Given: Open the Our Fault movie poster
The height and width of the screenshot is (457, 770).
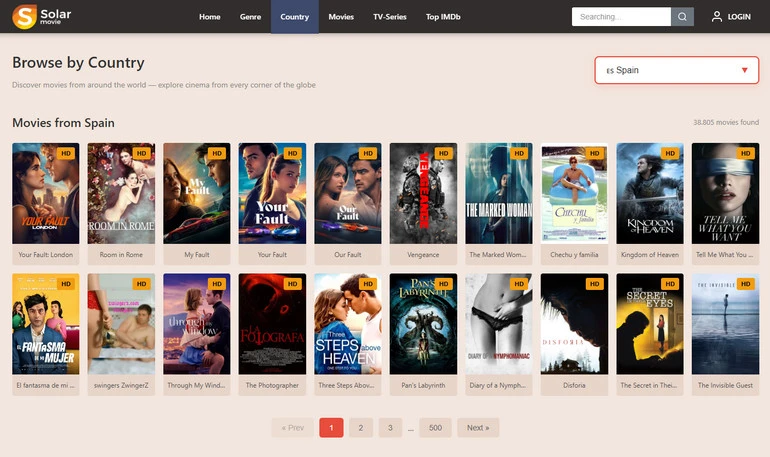Looking at the screenshot, I should pos(348,193).
